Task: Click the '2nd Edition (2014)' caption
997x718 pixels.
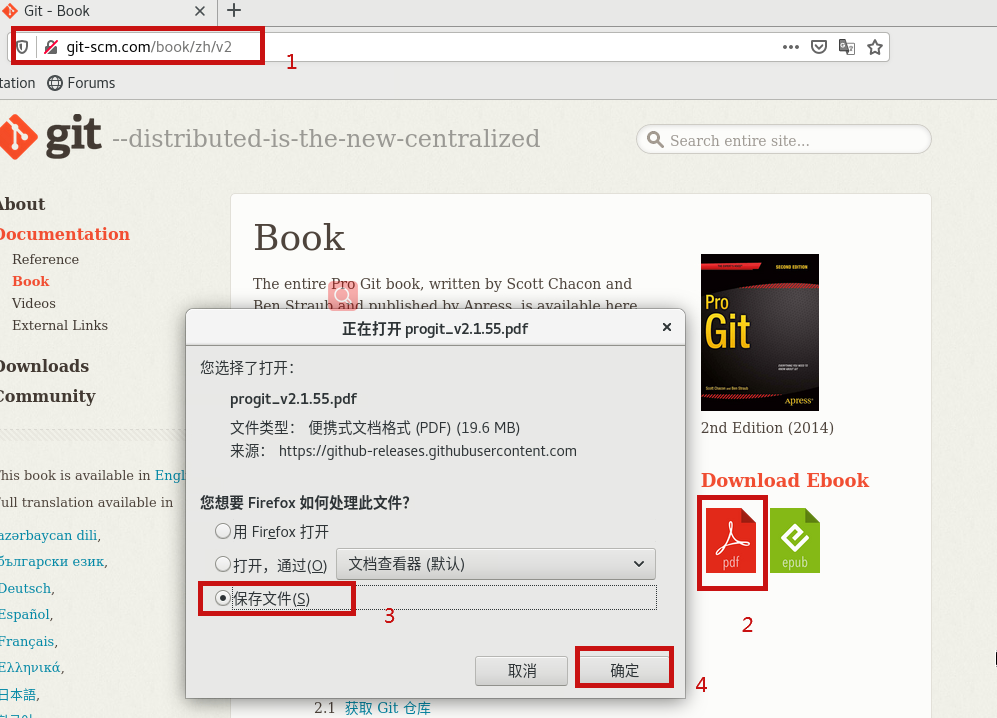Action: 767,428
